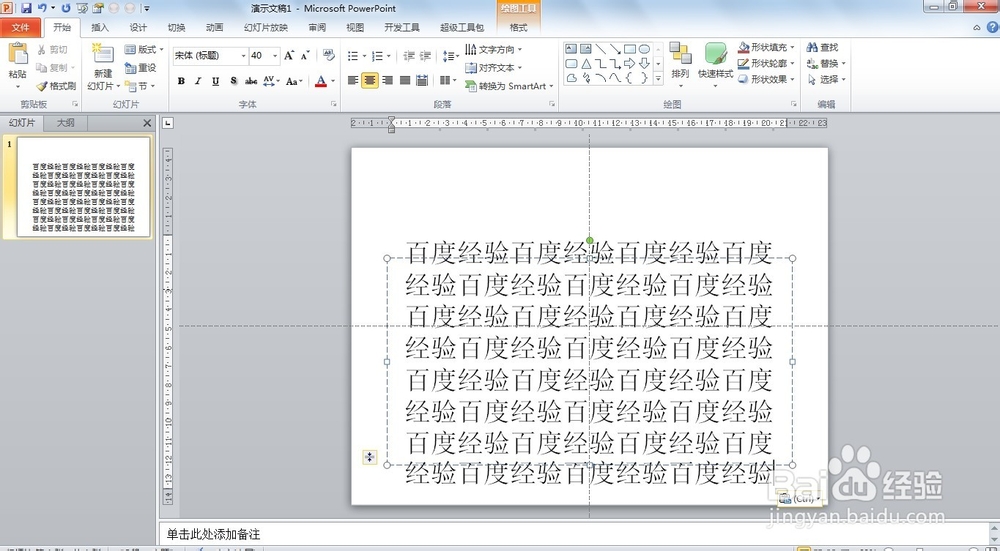
Task: Redo the last action in the quick access toolbar
Action: pyautogui.click(x=66, y=8)
